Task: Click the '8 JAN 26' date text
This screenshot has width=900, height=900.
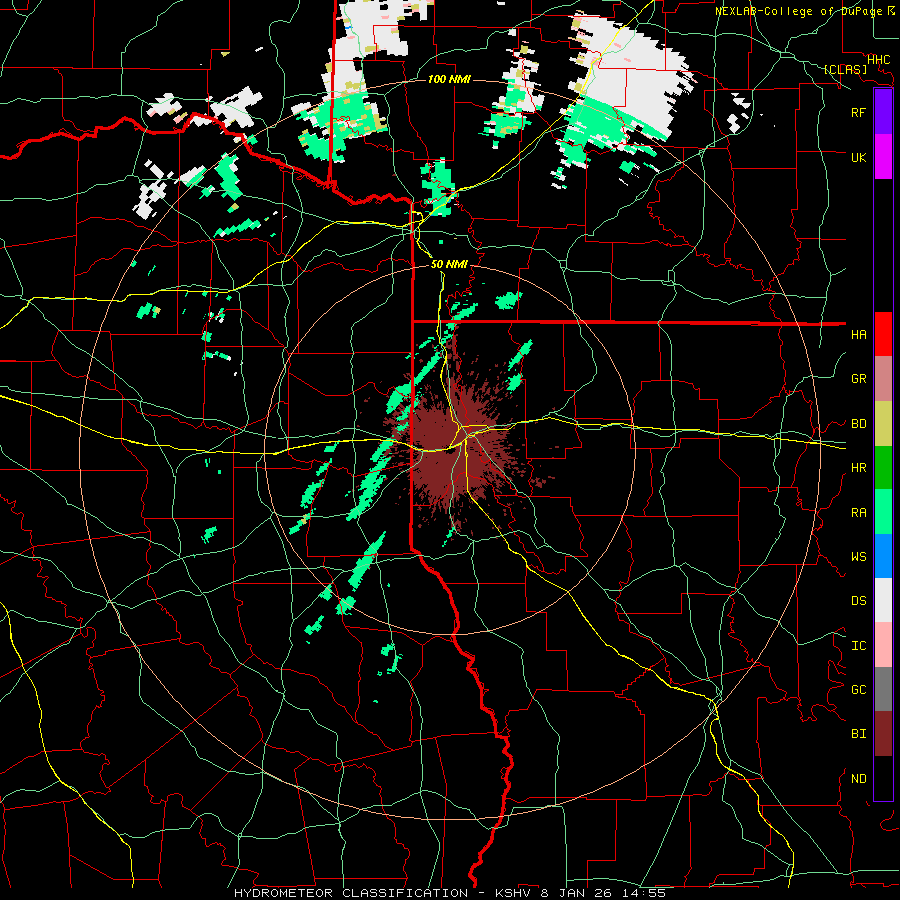Action: click(578, 893)
